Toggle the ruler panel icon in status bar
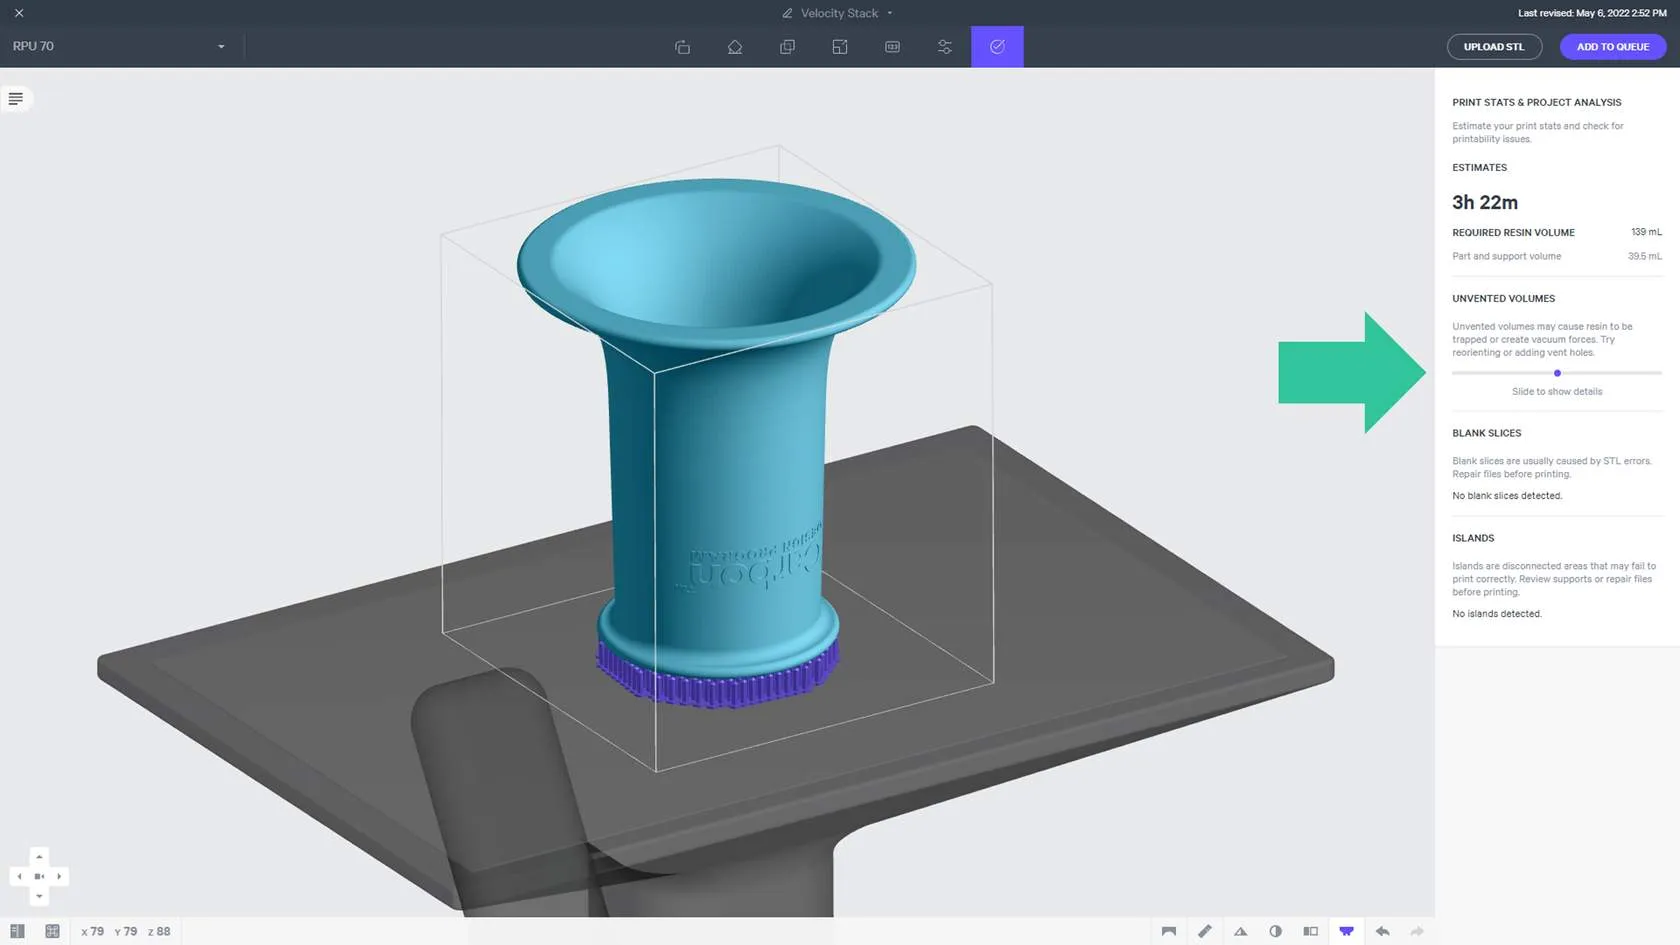This screenshot has width=1680, height=945. [17, 931]
